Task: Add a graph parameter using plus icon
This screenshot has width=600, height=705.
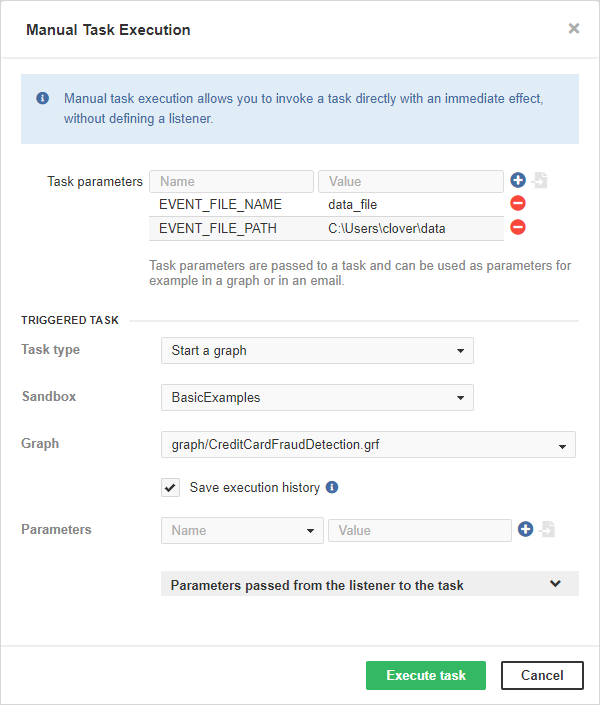Action: pyautogui.click(x=526, y=529)
